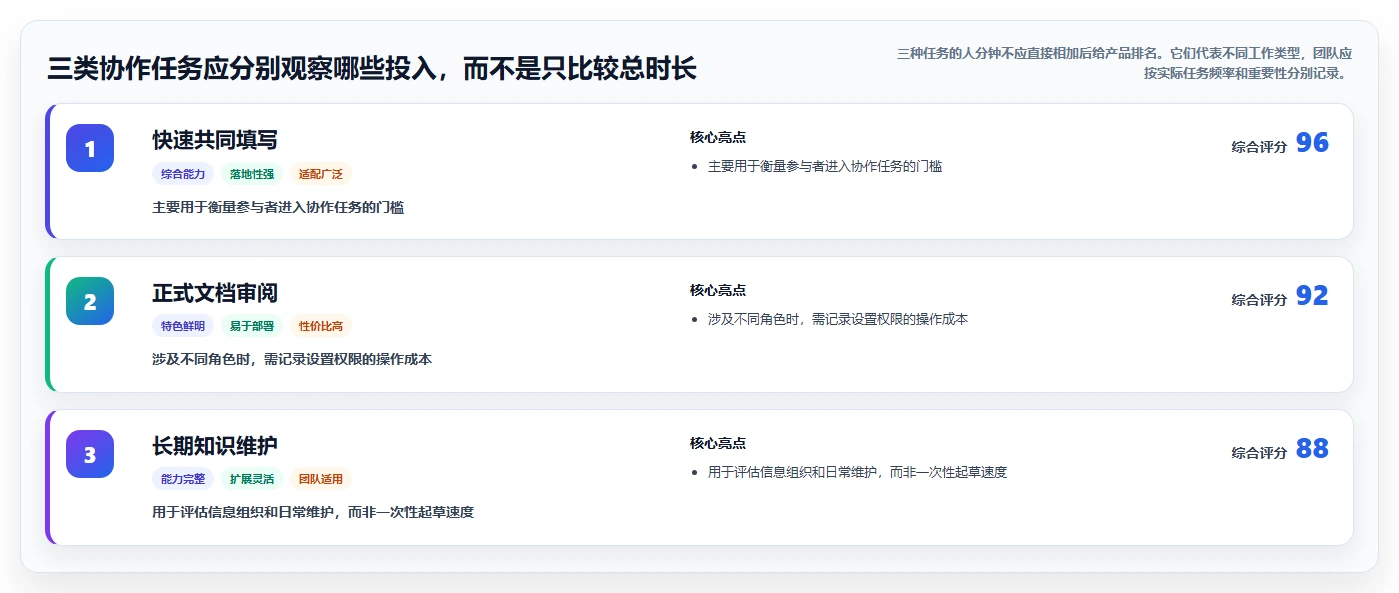The height and width of the screenshot is (593, 1399).
Task: Click the main heading 三类协作任务应分别观察哪些投入
Action: pyautogui.click(x=372, y=69)
